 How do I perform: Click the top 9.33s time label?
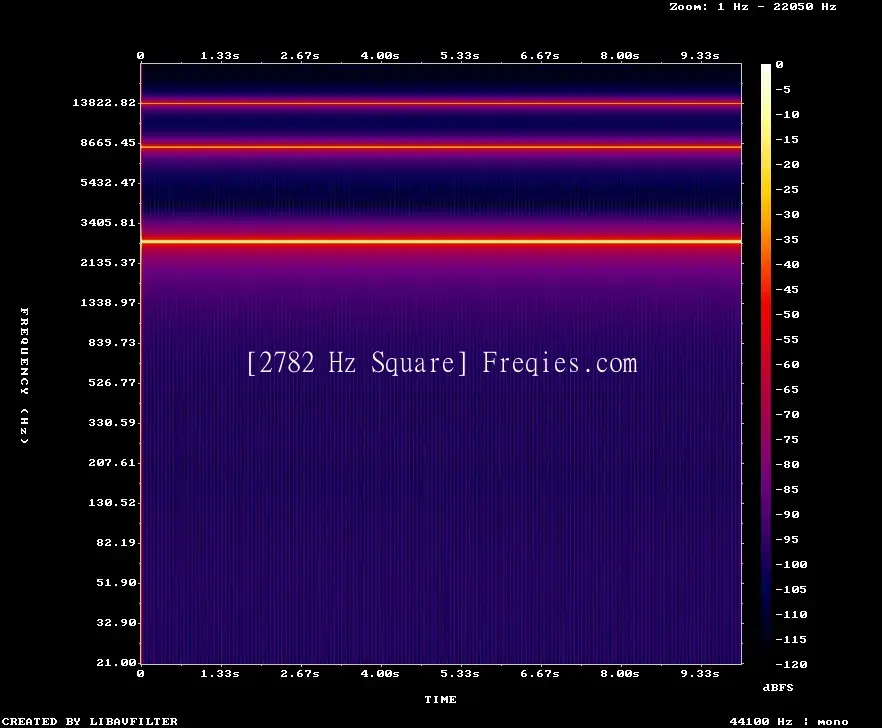(x=700, y=55)
